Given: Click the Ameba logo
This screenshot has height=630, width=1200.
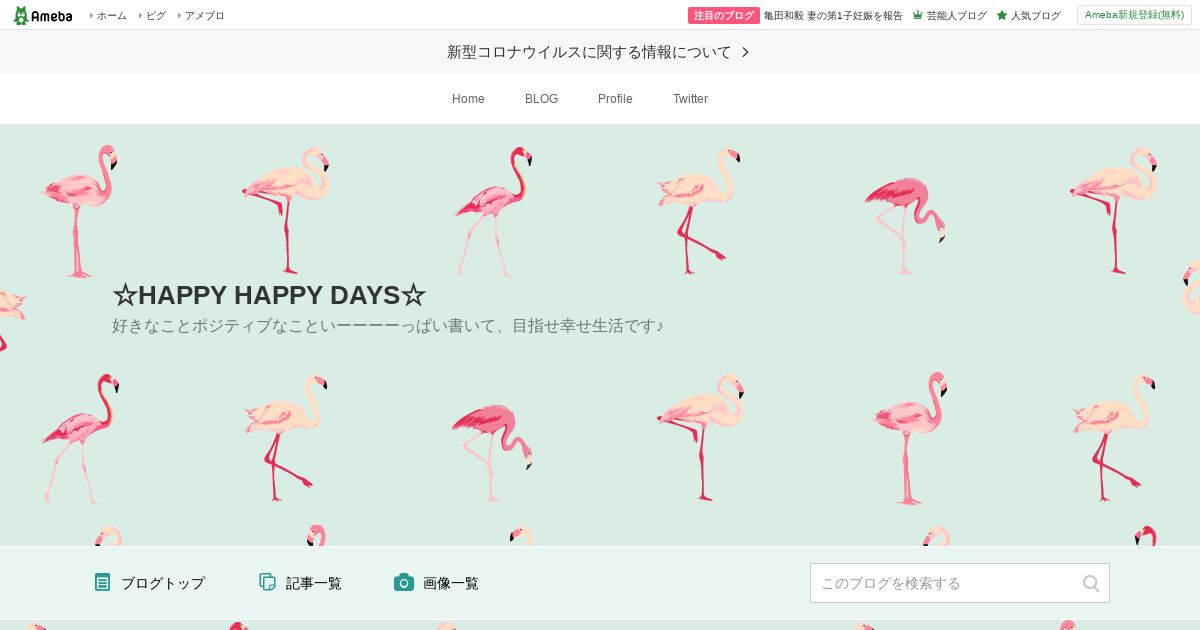Looking at the screenshot, I should (42, 15).
